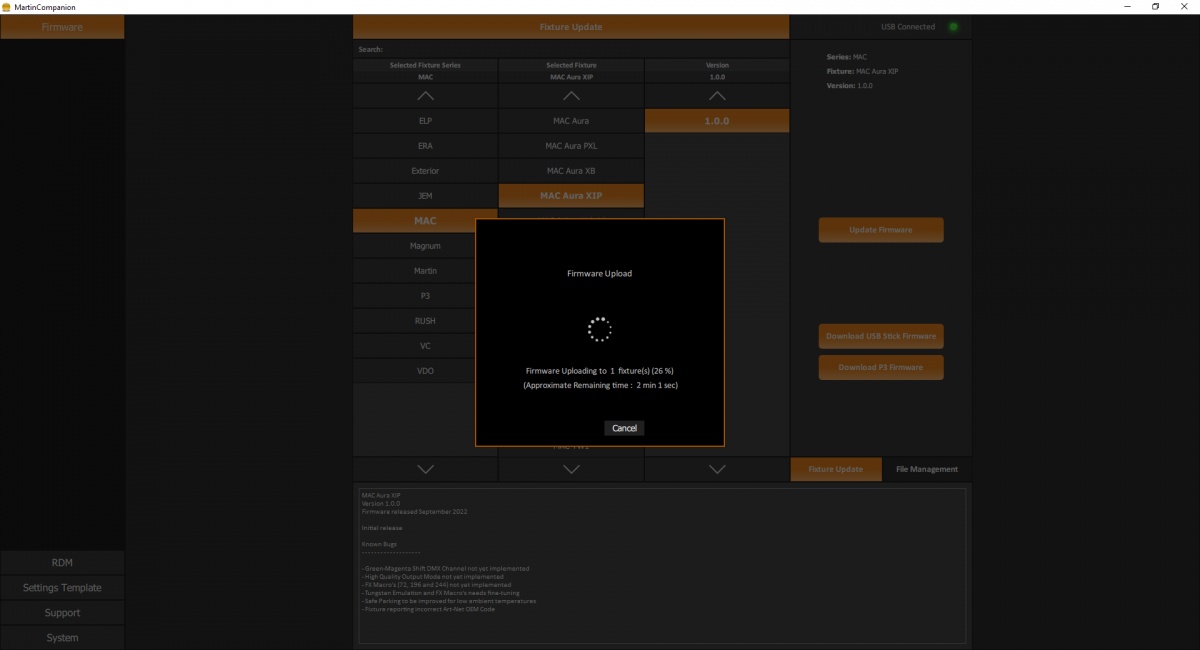Screen dimensions: 1200x650
Task: Click the up chevron above the series list
Action: [x=425, y=96]
